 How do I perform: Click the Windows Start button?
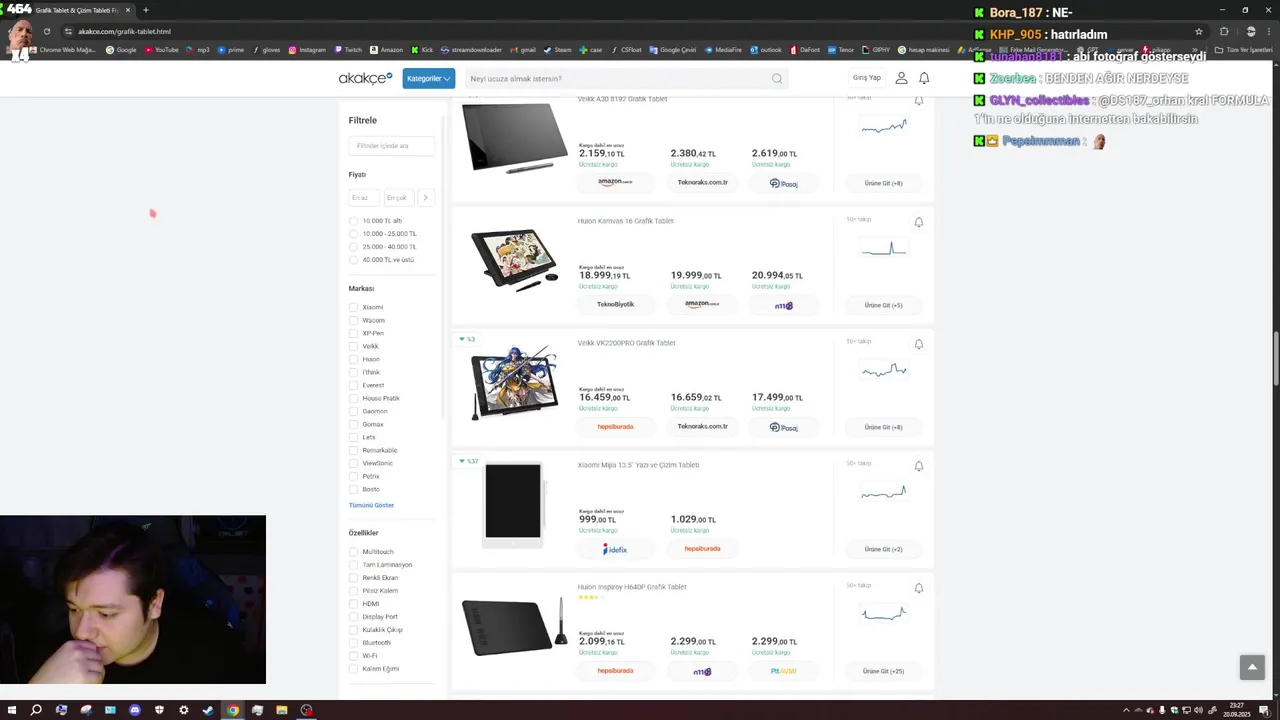[x=12, y=710]
